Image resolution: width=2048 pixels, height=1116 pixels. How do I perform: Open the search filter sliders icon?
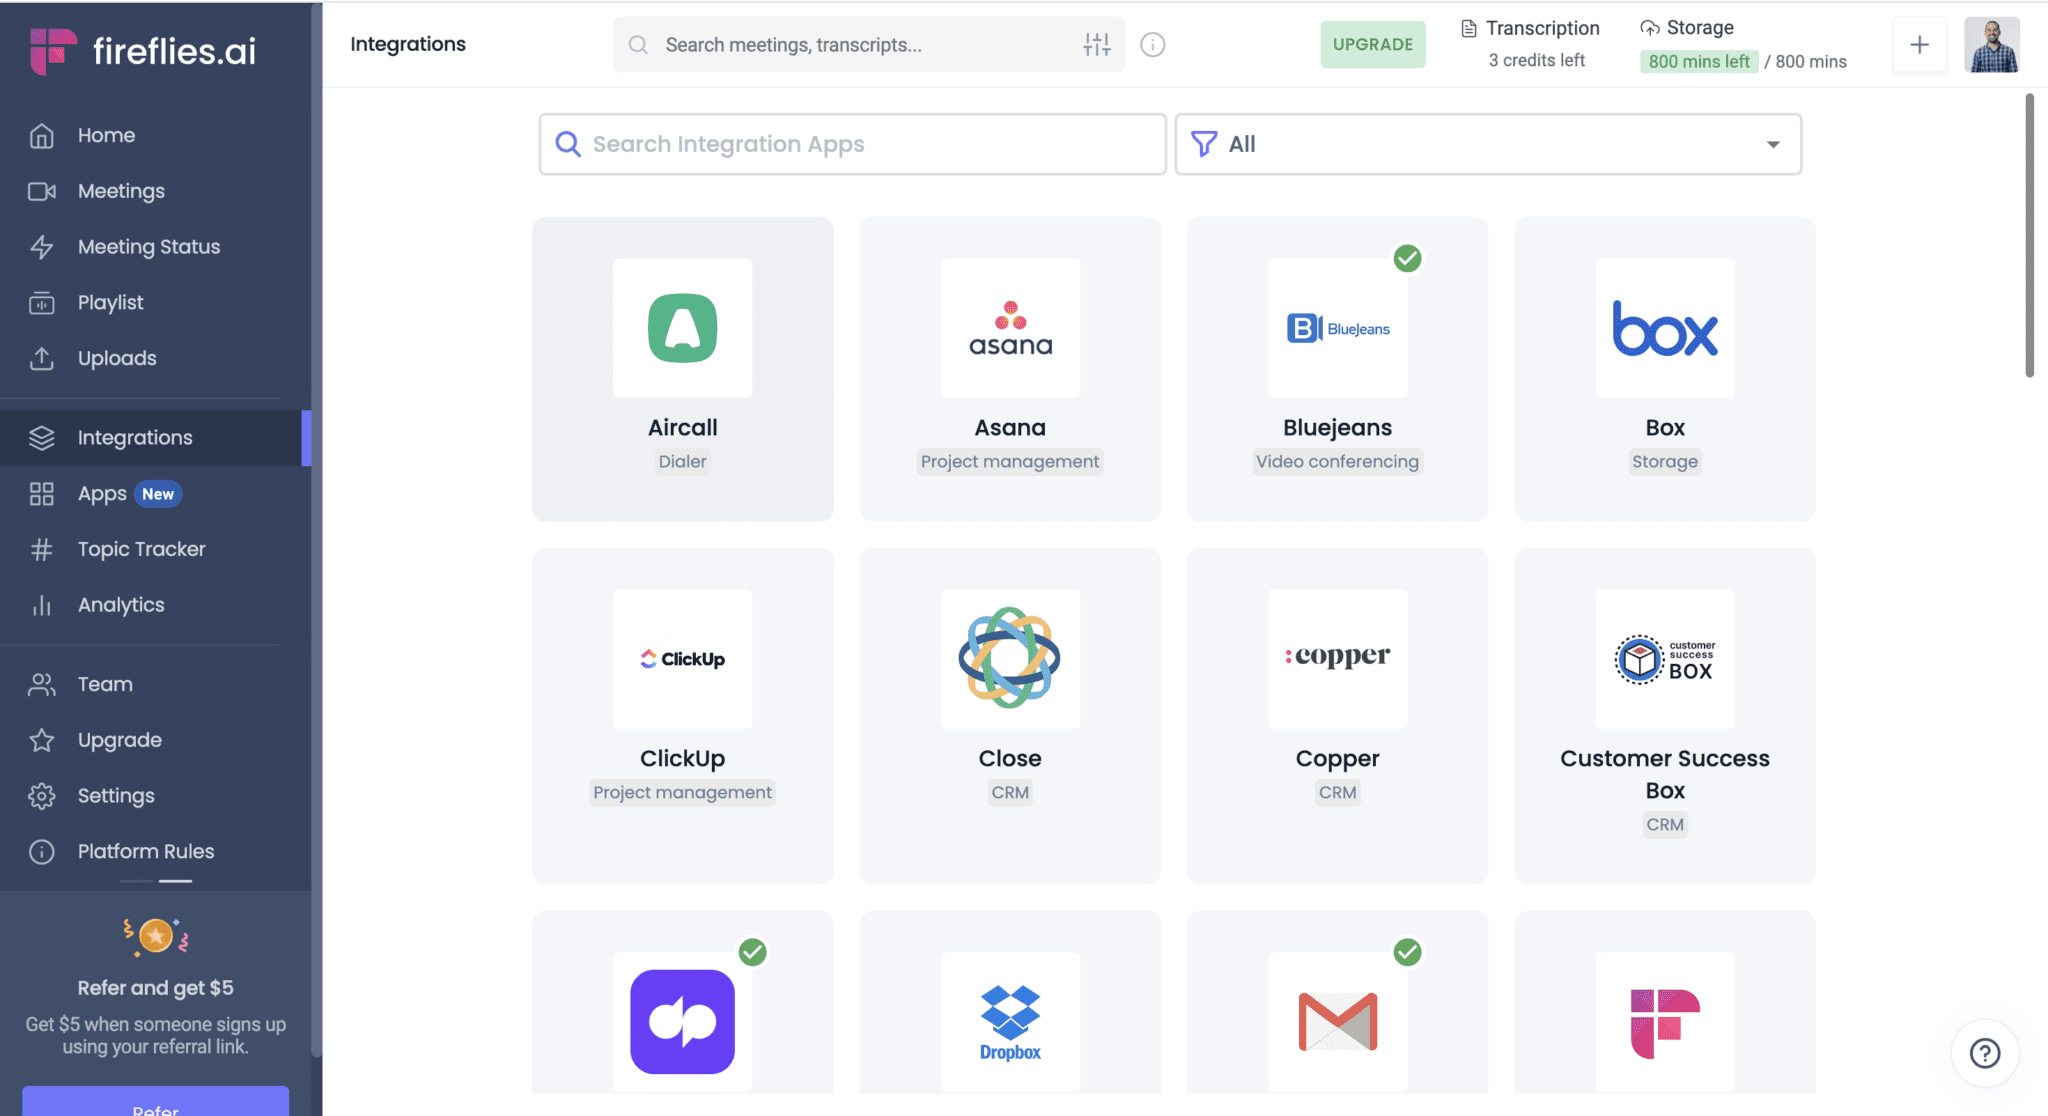click(1096, 44)
